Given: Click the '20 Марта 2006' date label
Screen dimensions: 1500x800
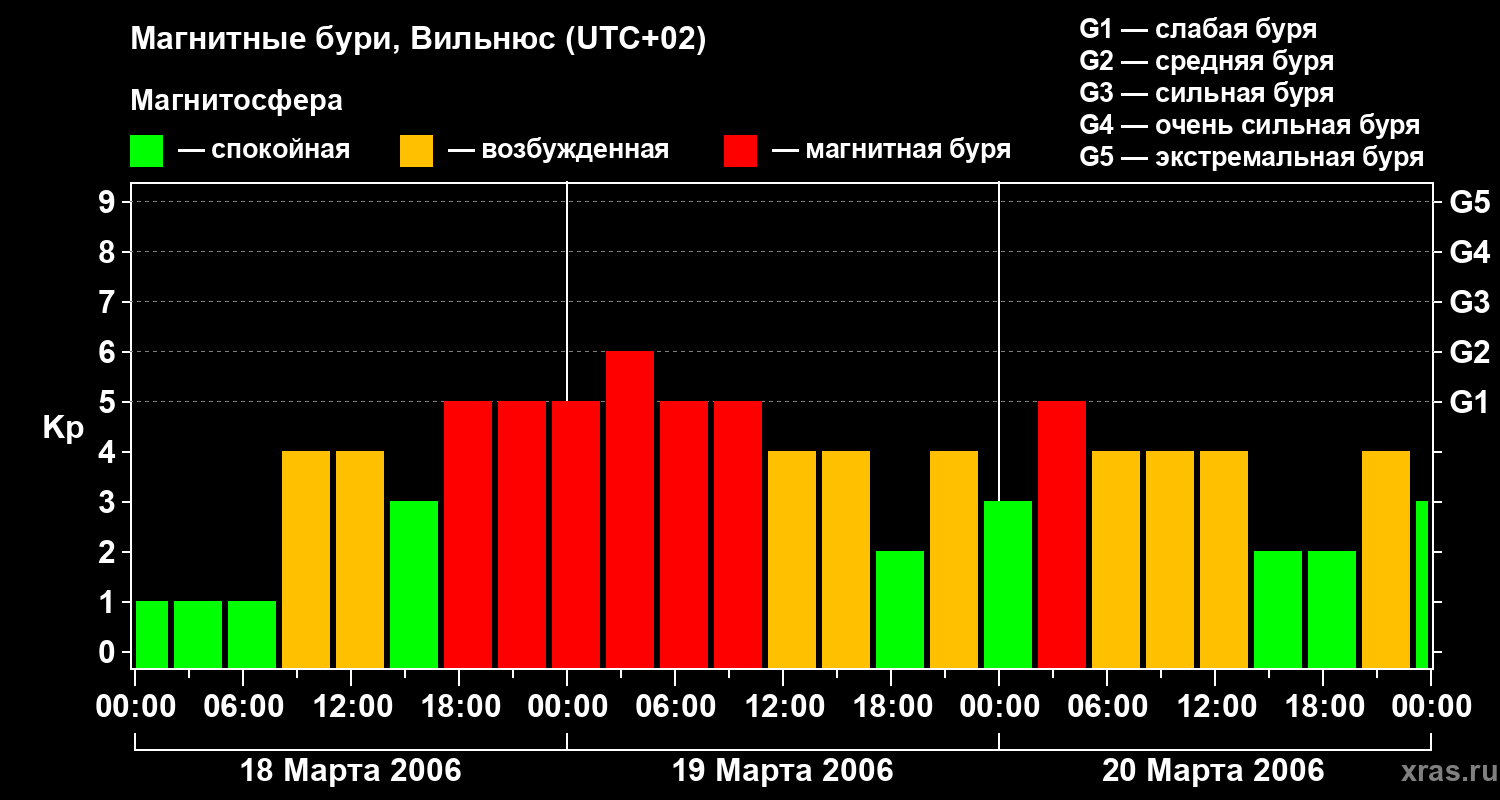Looking at the screenshot, I should (x=1213, y=771).
